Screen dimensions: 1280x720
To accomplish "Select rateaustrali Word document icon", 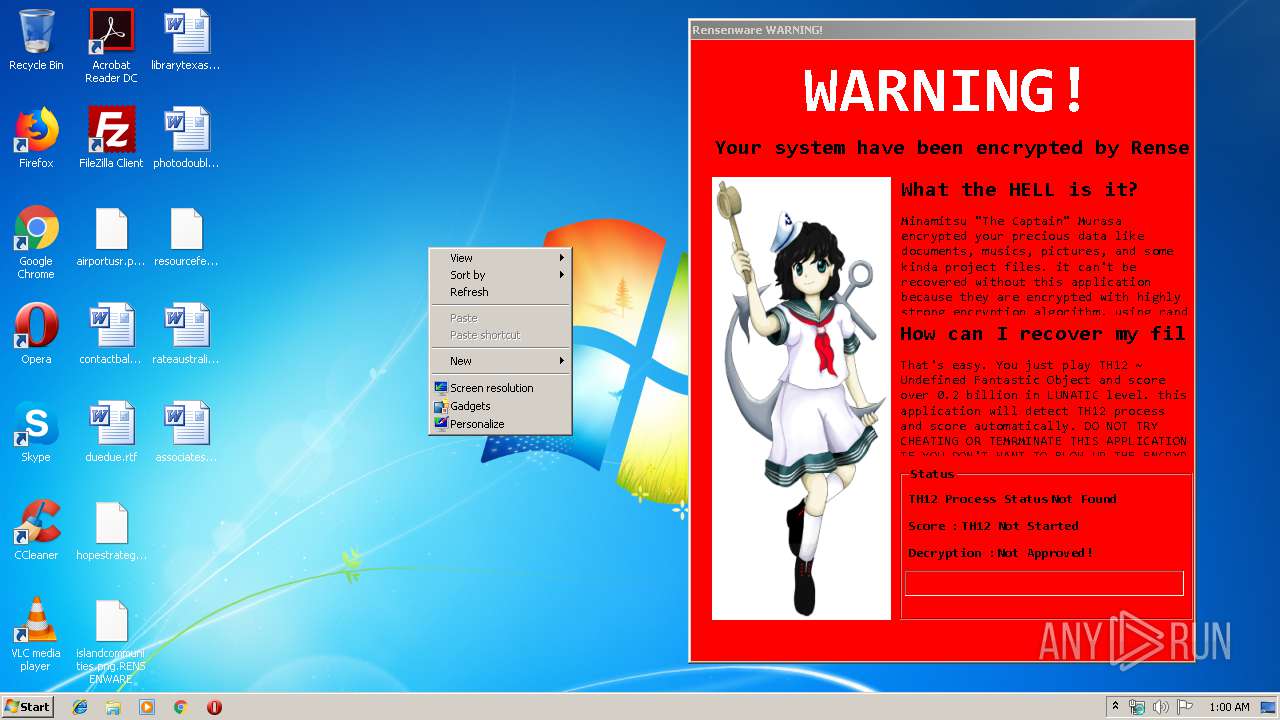I will coord(186,334).
